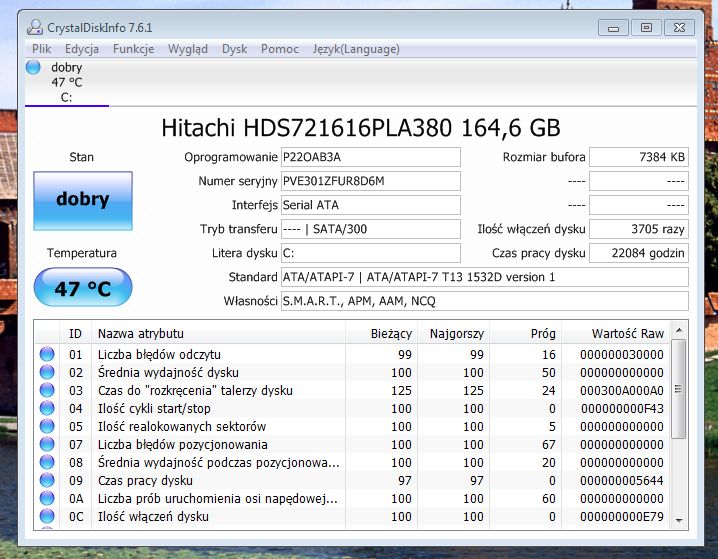Click the Ilość włączeń dysku field 3705 razy
718x559 pixels.
click(639, 229)
